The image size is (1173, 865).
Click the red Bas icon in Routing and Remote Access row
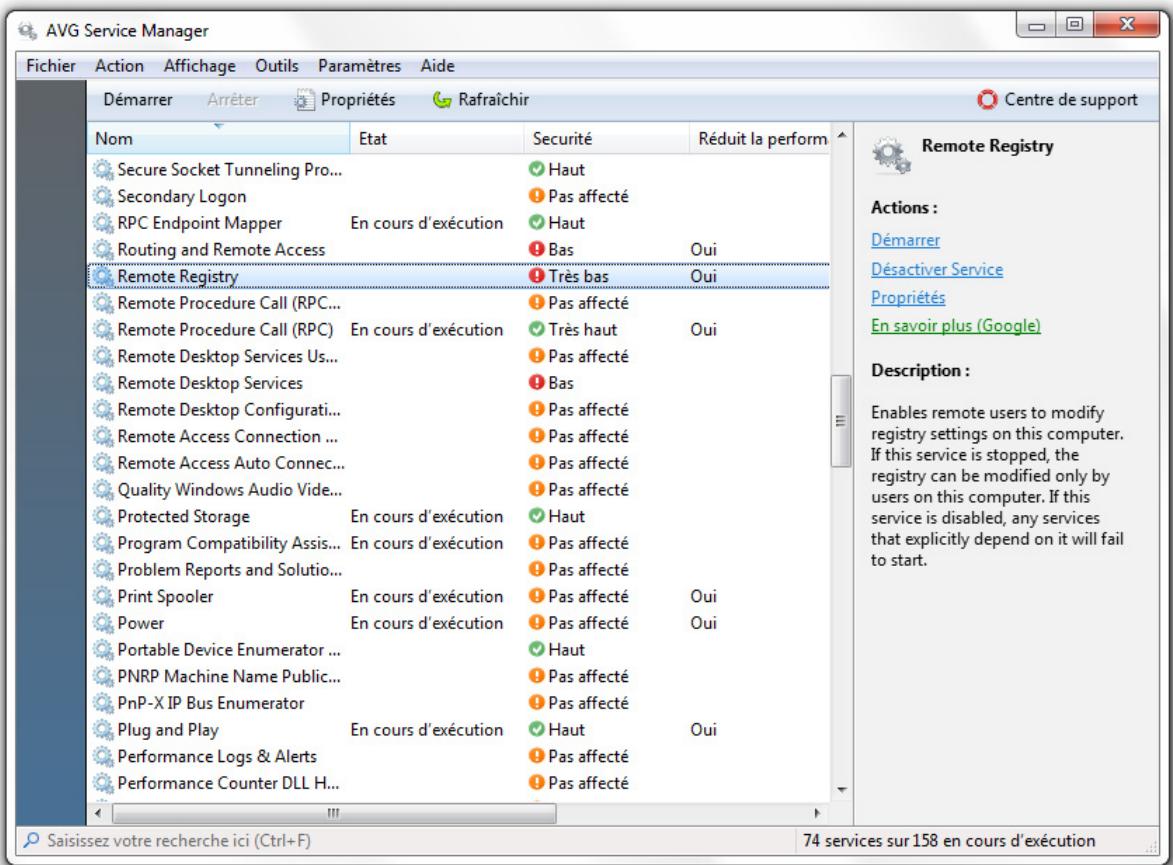click(536, 249)
